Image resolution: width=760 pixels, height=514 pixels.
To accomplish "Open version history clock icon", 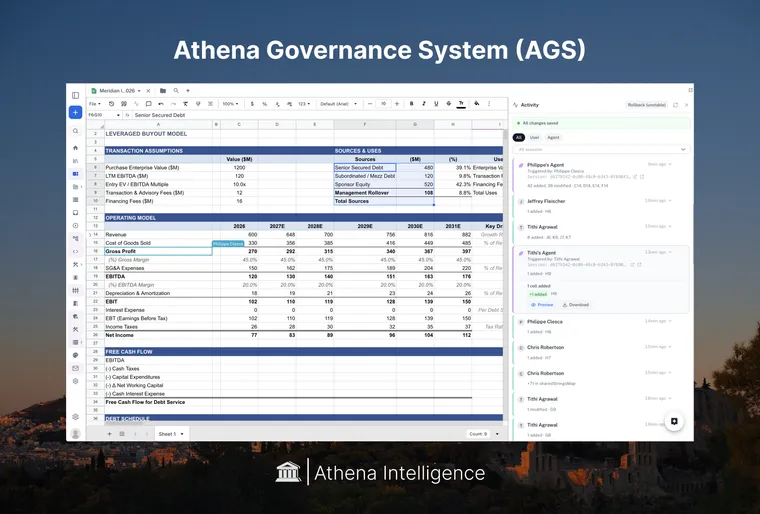I will point(111,104).
